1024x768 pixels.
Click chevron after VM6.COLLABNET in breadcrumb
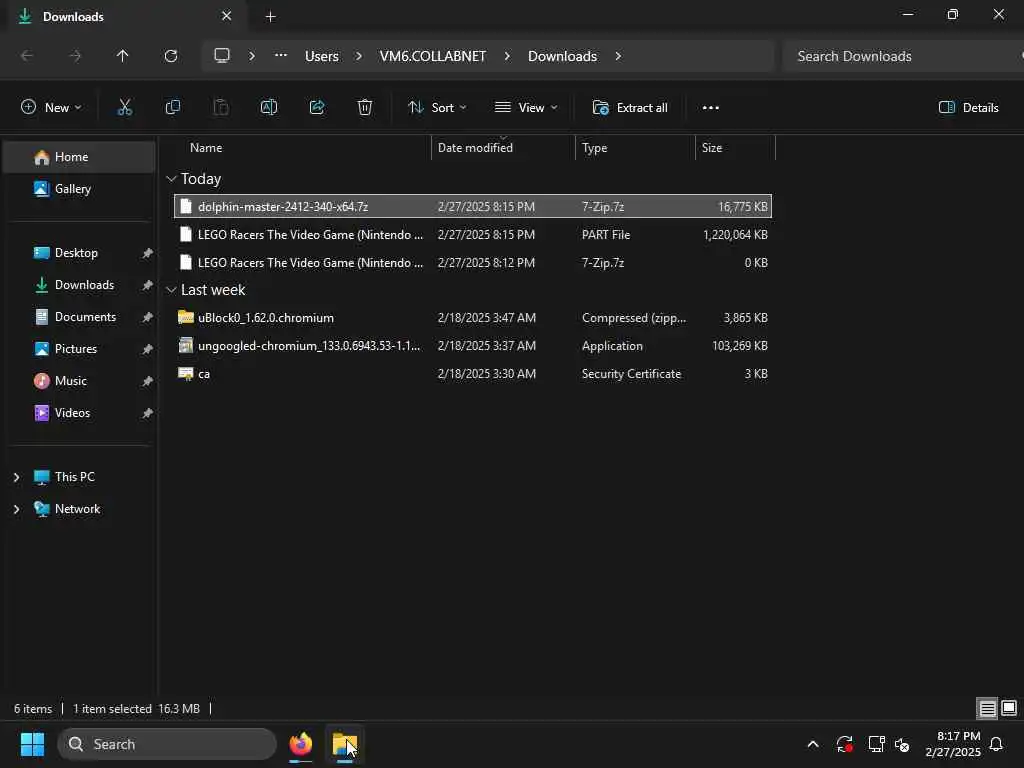507,56
